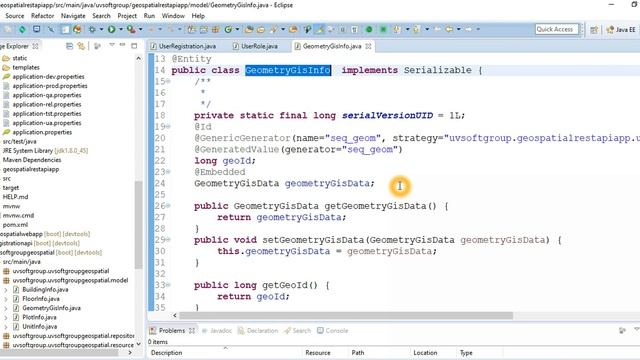Click the Package Explorer vertical scrollbar thumb
Screen dimensions: 640x360
[138, 224]
